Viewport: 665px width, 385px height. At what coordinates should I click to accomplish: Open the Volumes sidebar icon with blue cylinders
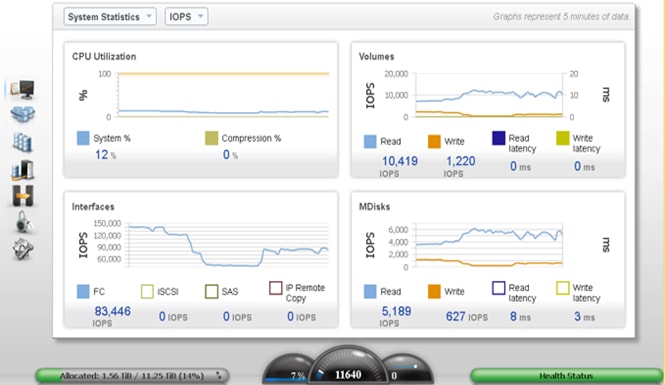22,142
